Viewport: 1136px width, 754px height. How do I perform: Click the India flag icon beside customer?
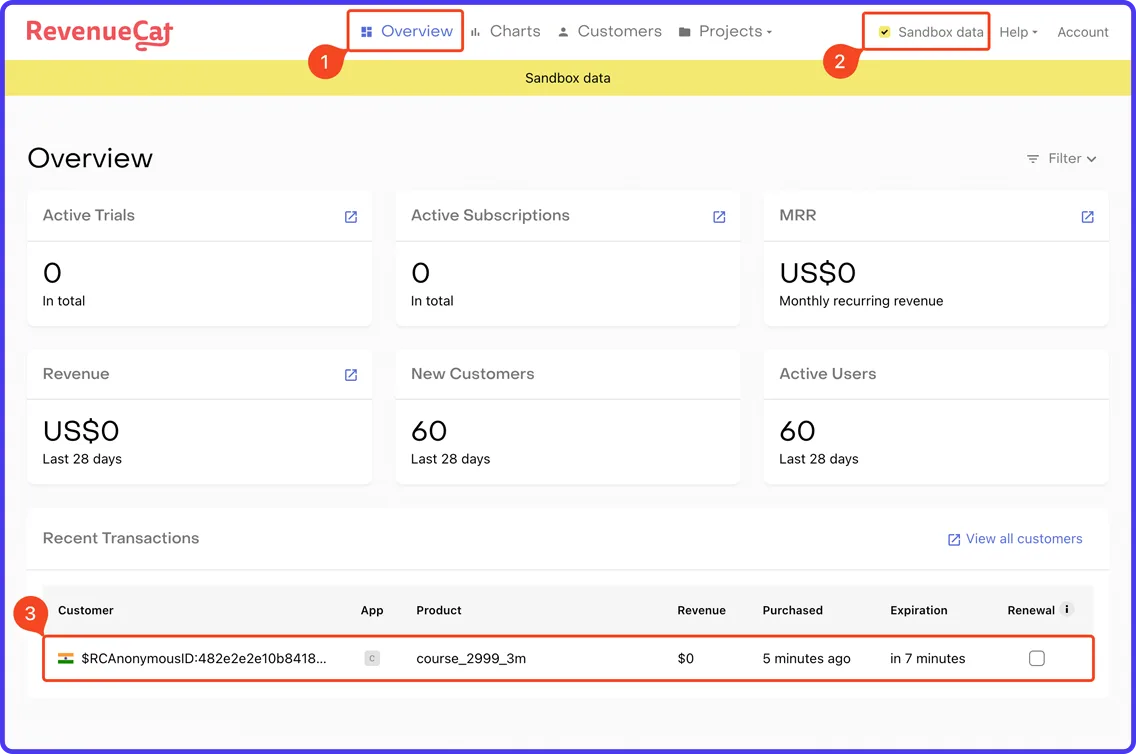66,658
